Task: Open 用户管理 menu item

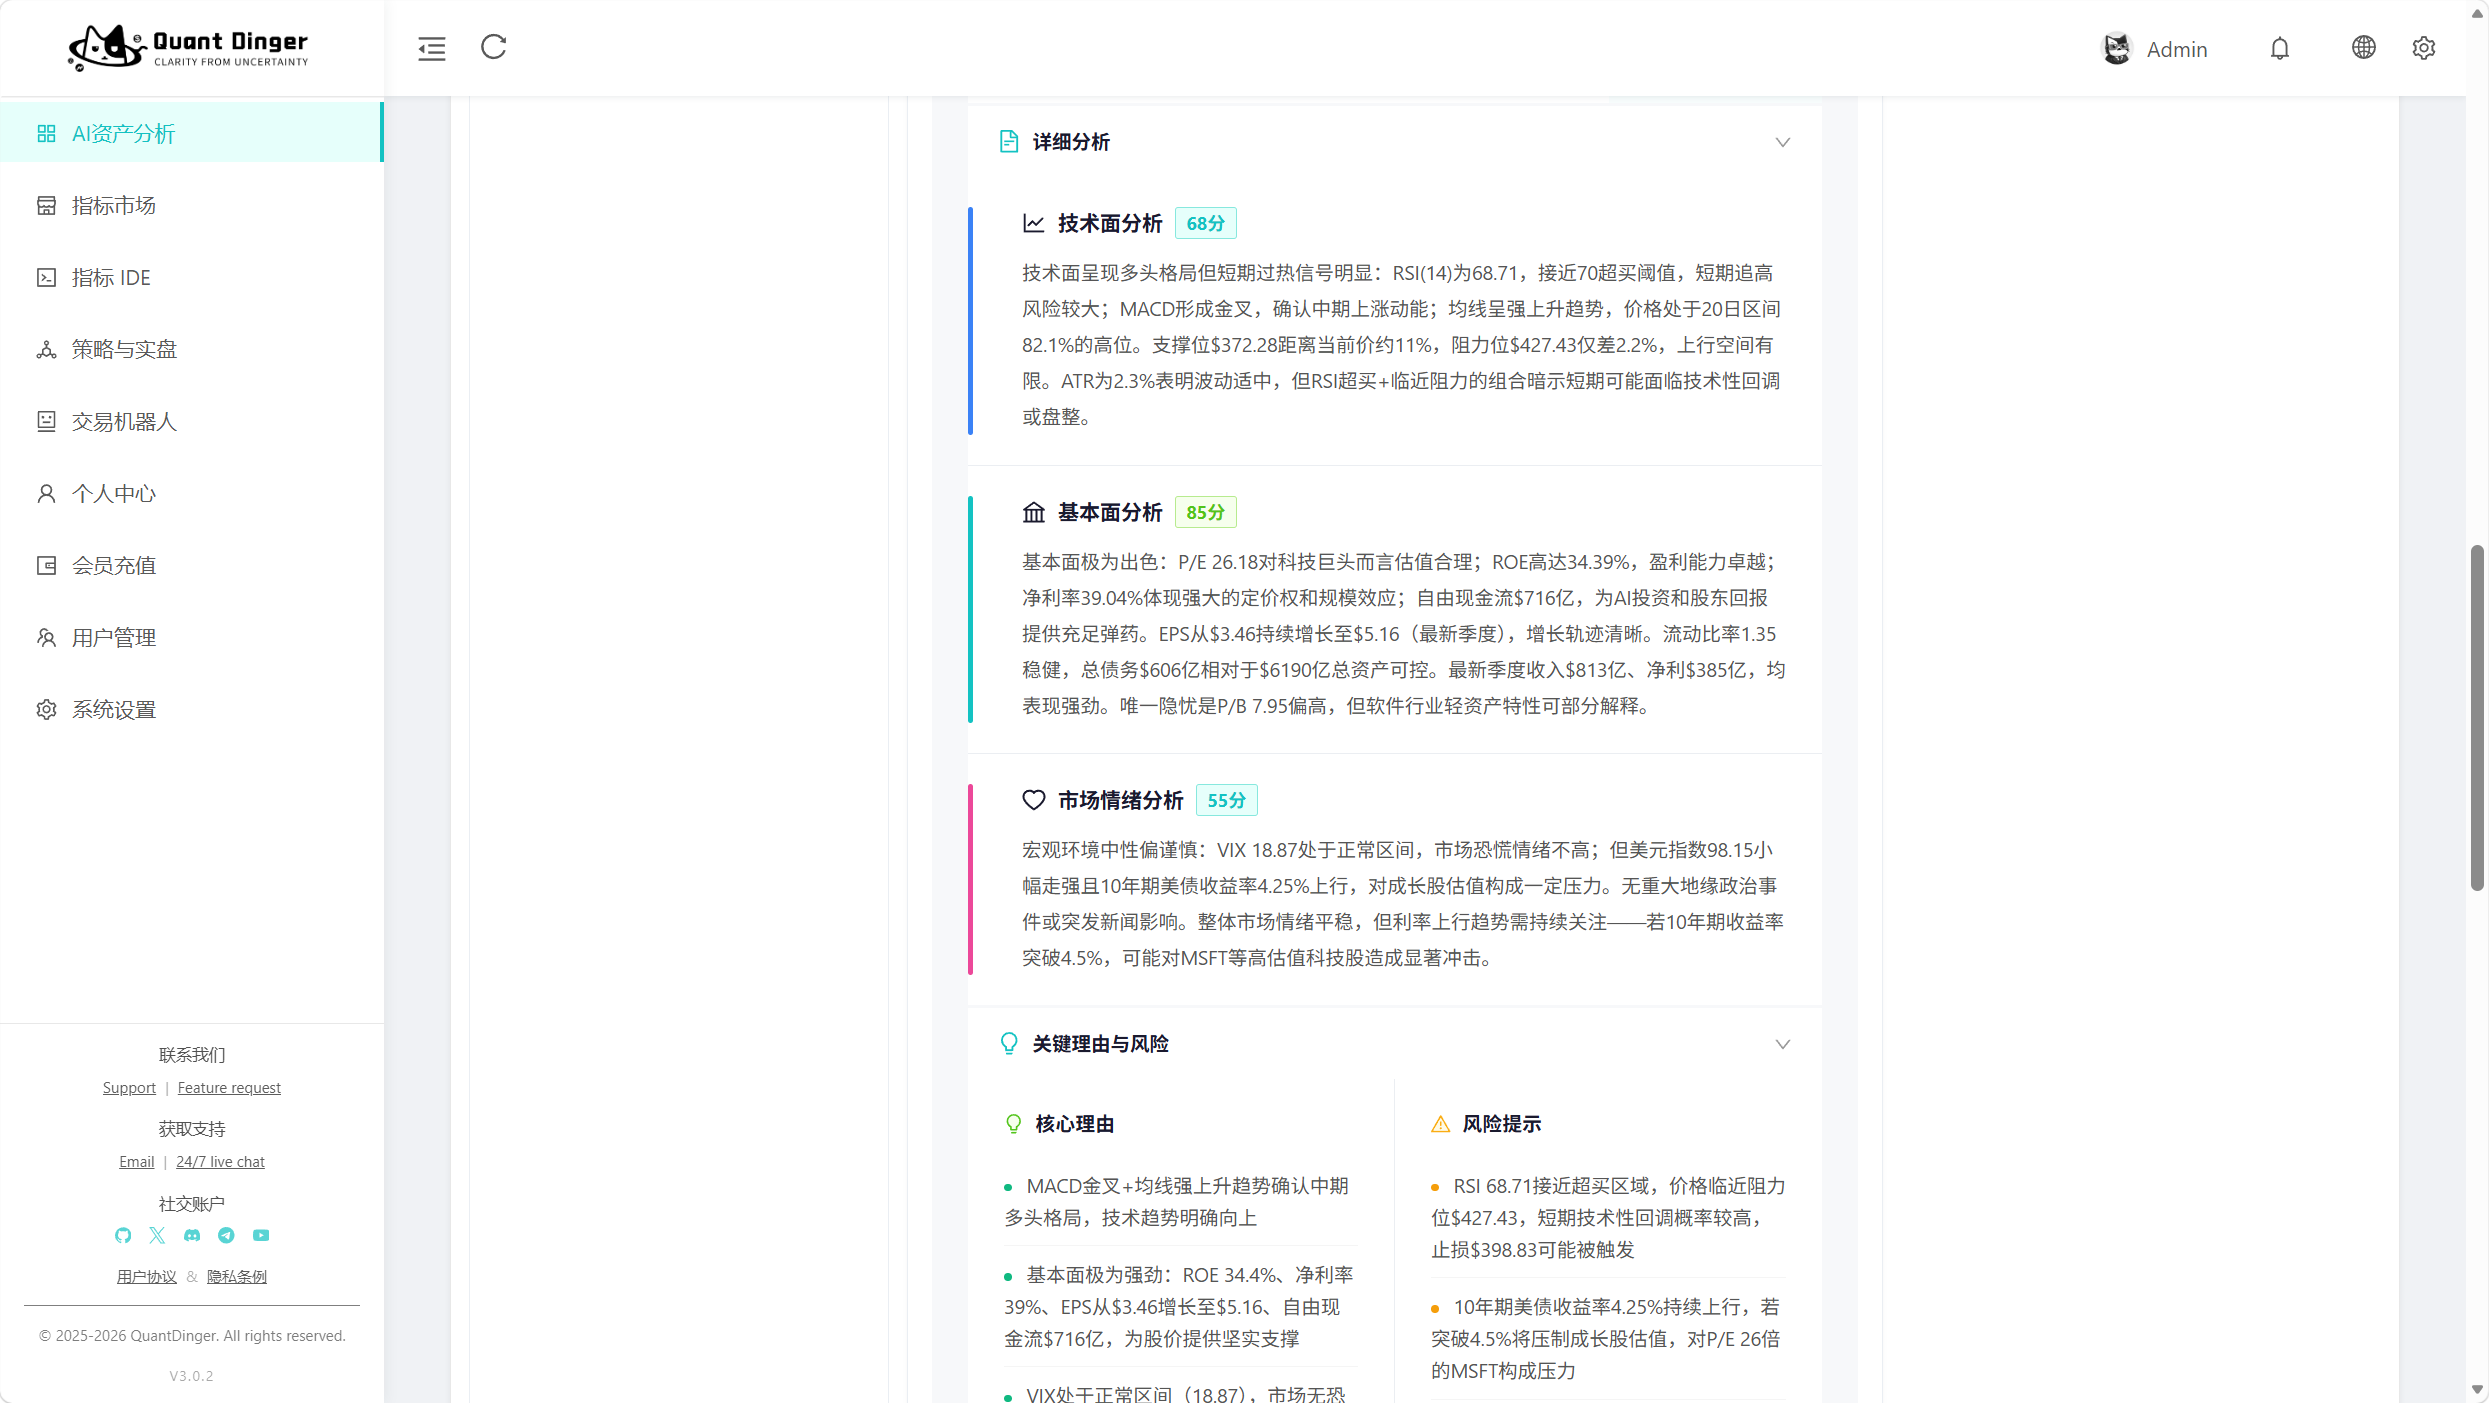Action: click(x=192, y=638)
